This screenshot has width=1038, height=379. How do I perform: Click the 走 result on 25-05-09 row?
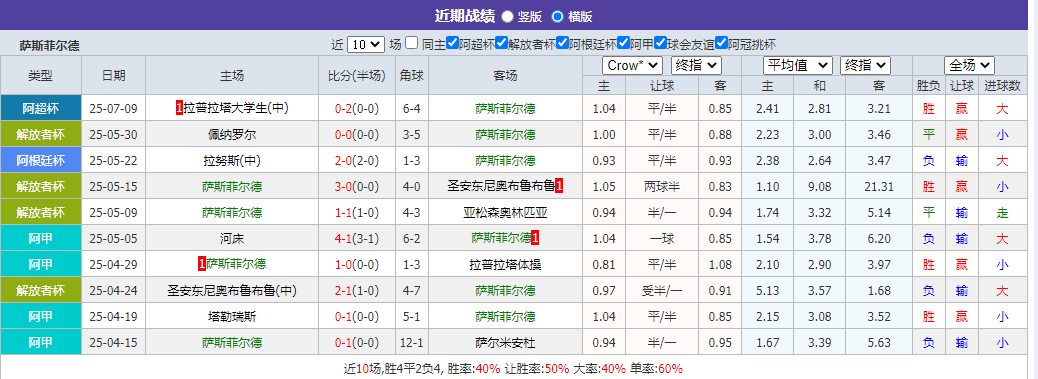point(1002,213)
